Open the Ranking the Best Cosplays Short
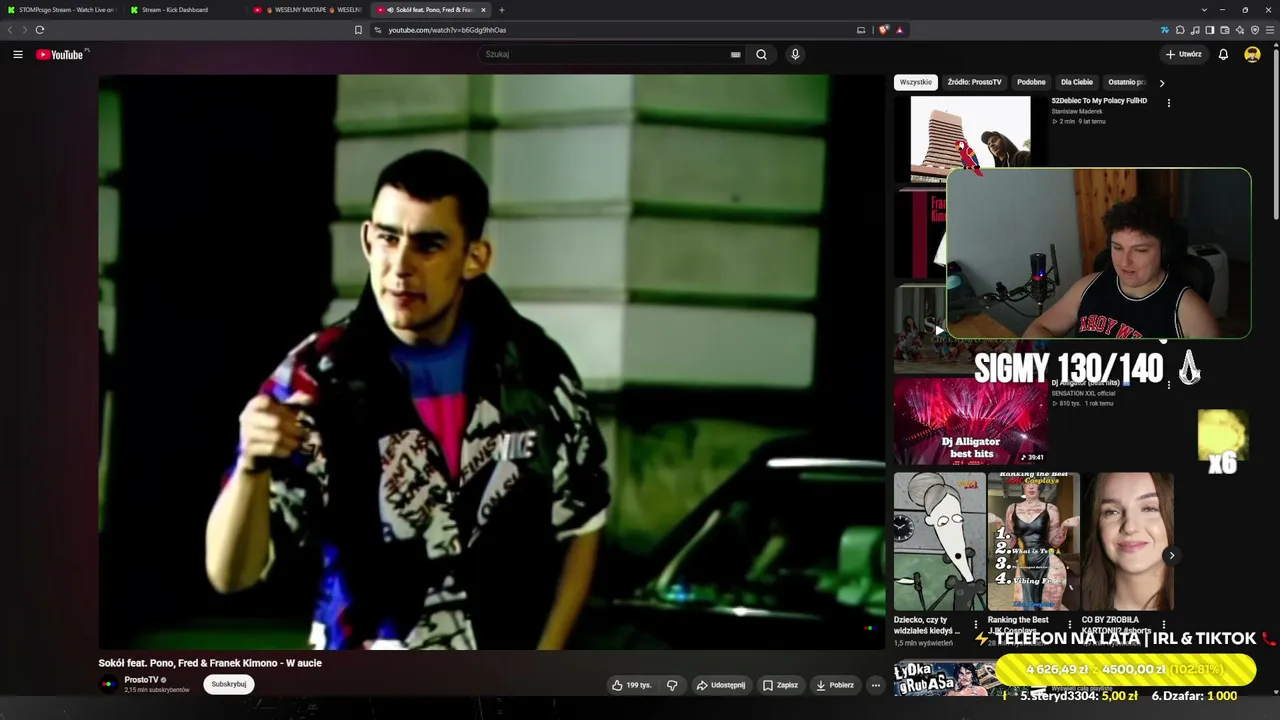 (1033, 541)
